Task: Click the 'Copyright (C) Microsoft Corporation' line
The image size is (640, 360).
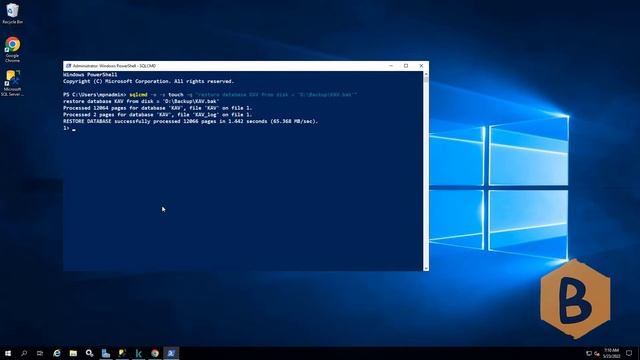Action: (x=149, y=81)
